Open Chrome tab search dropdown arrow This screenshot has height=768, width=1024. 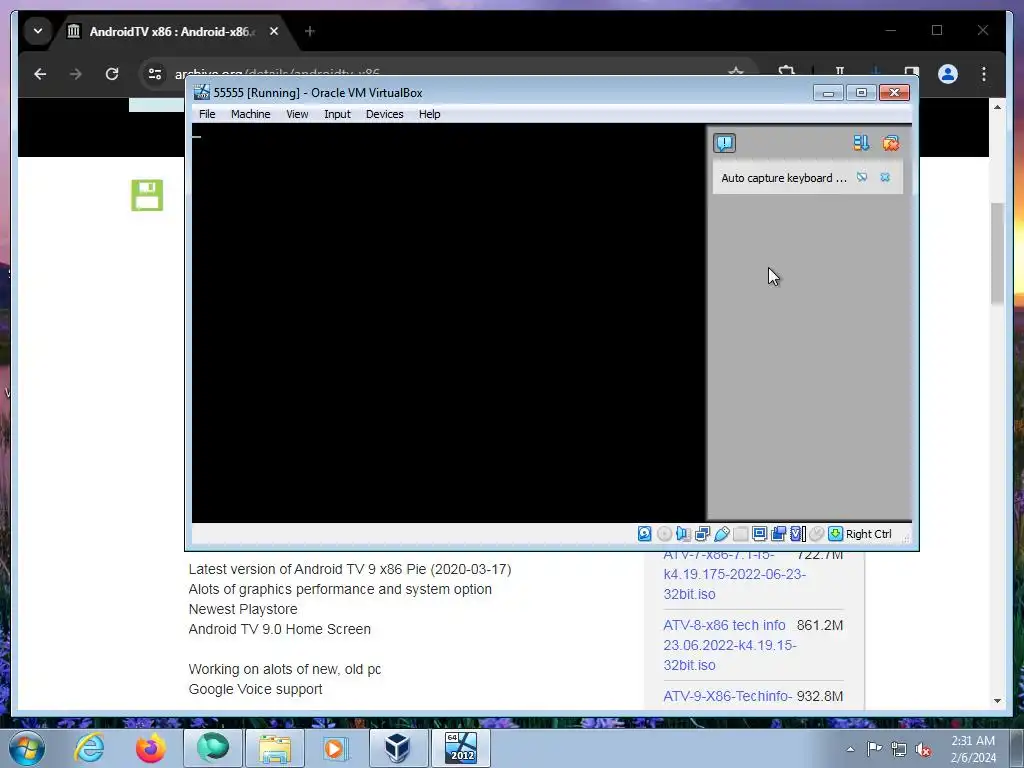(x=38, y=31)
